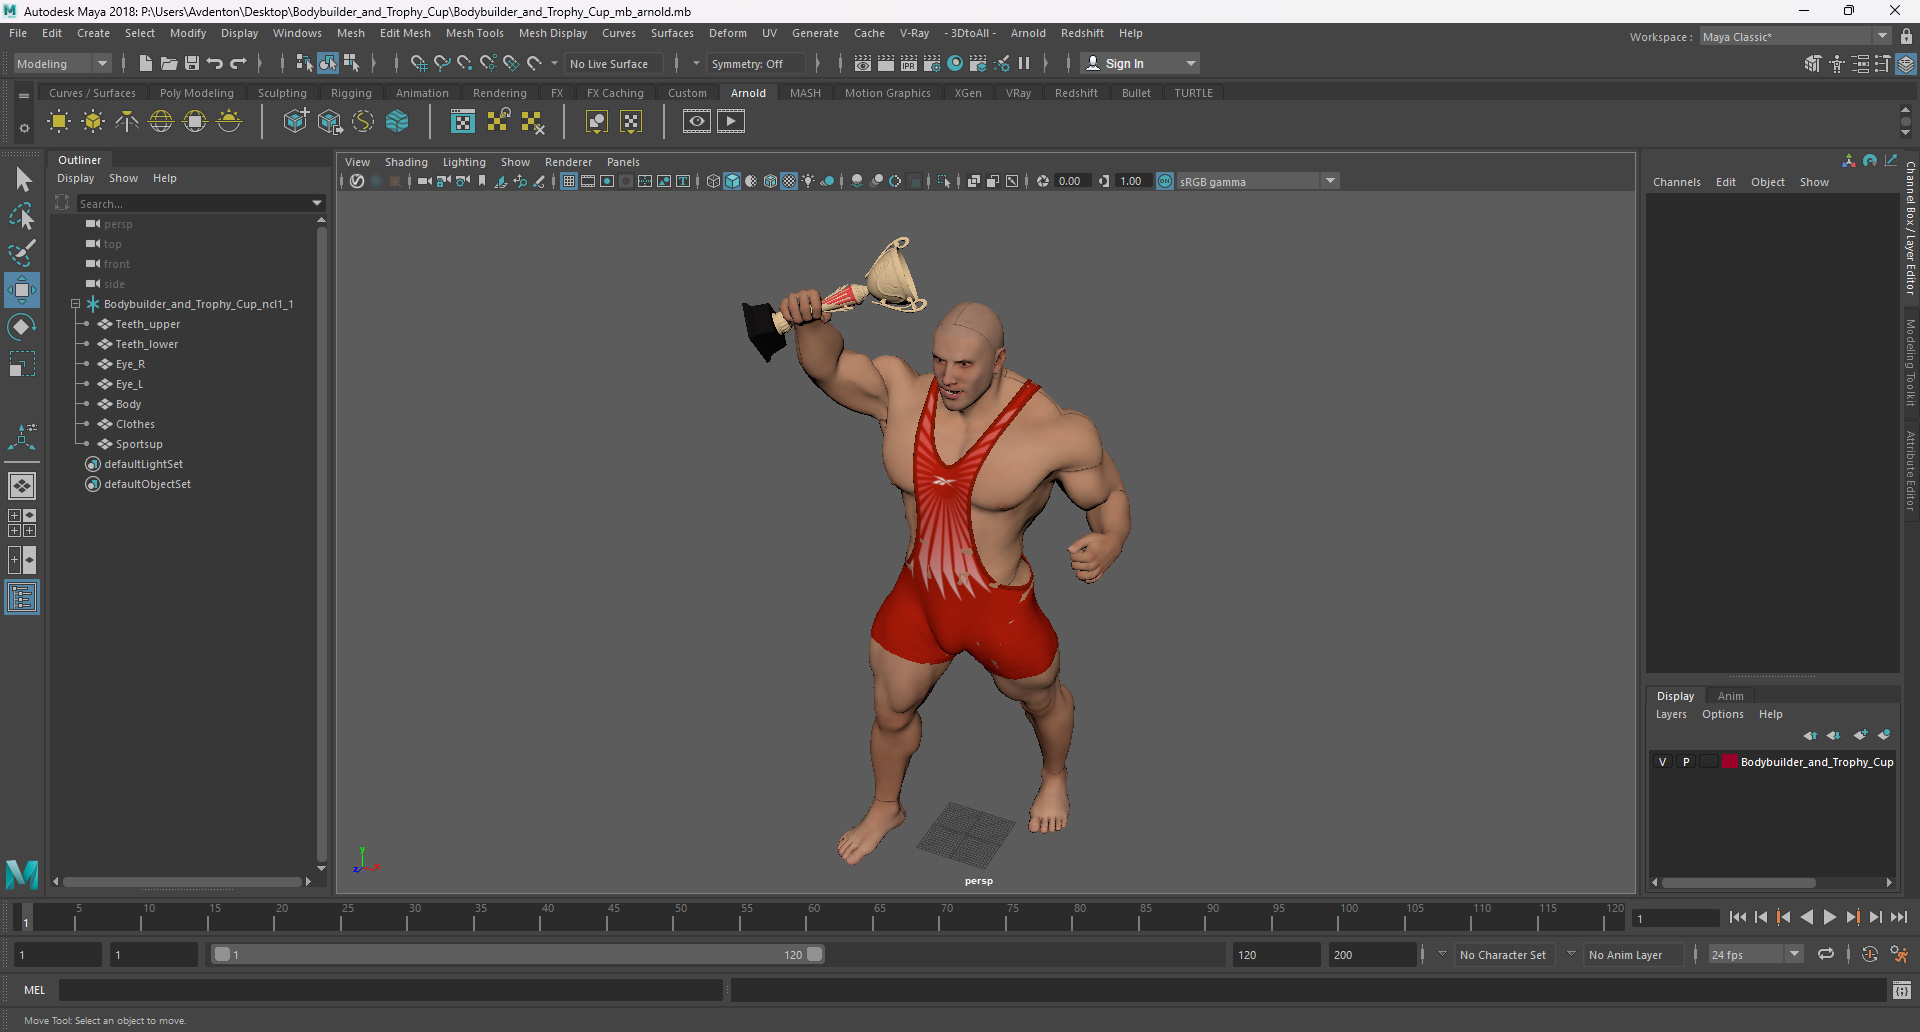Viewport: 1920px width, 1032px height.
Task: Click the range slider right handle at 120
Action: [x=815, y=954]
